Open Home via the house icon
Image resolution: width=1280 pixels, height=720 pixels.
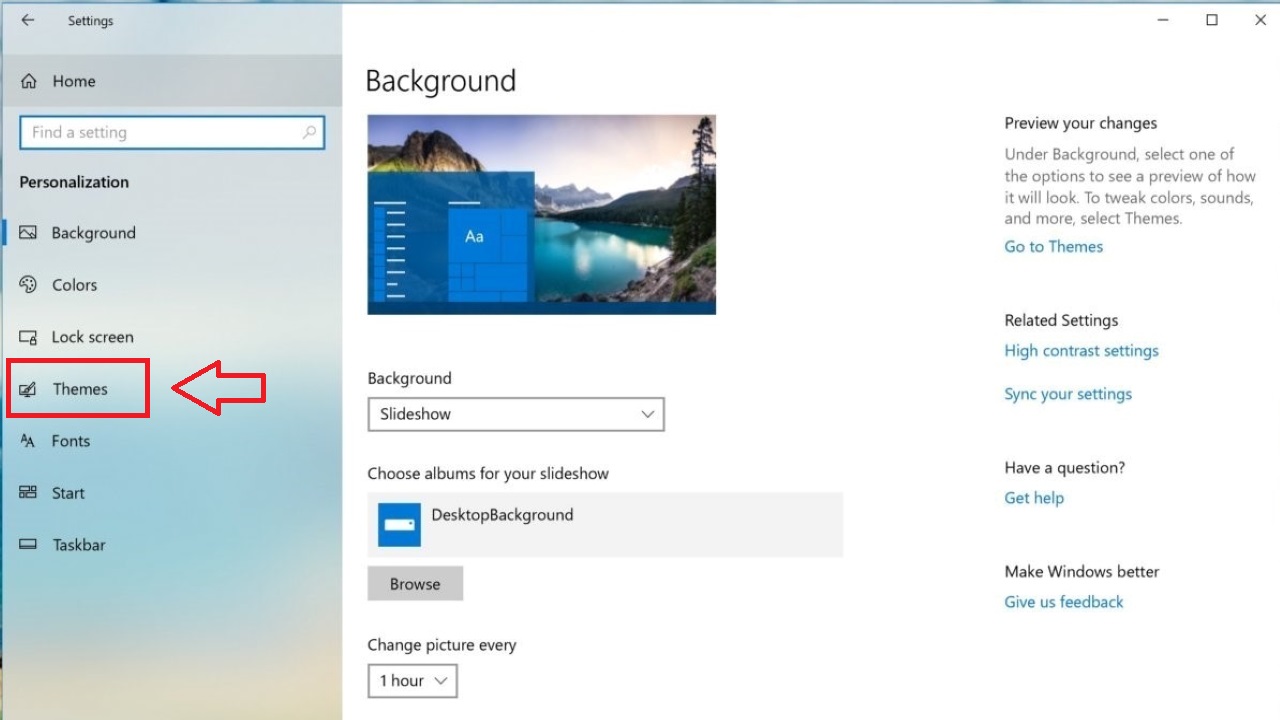pos(29,81)
